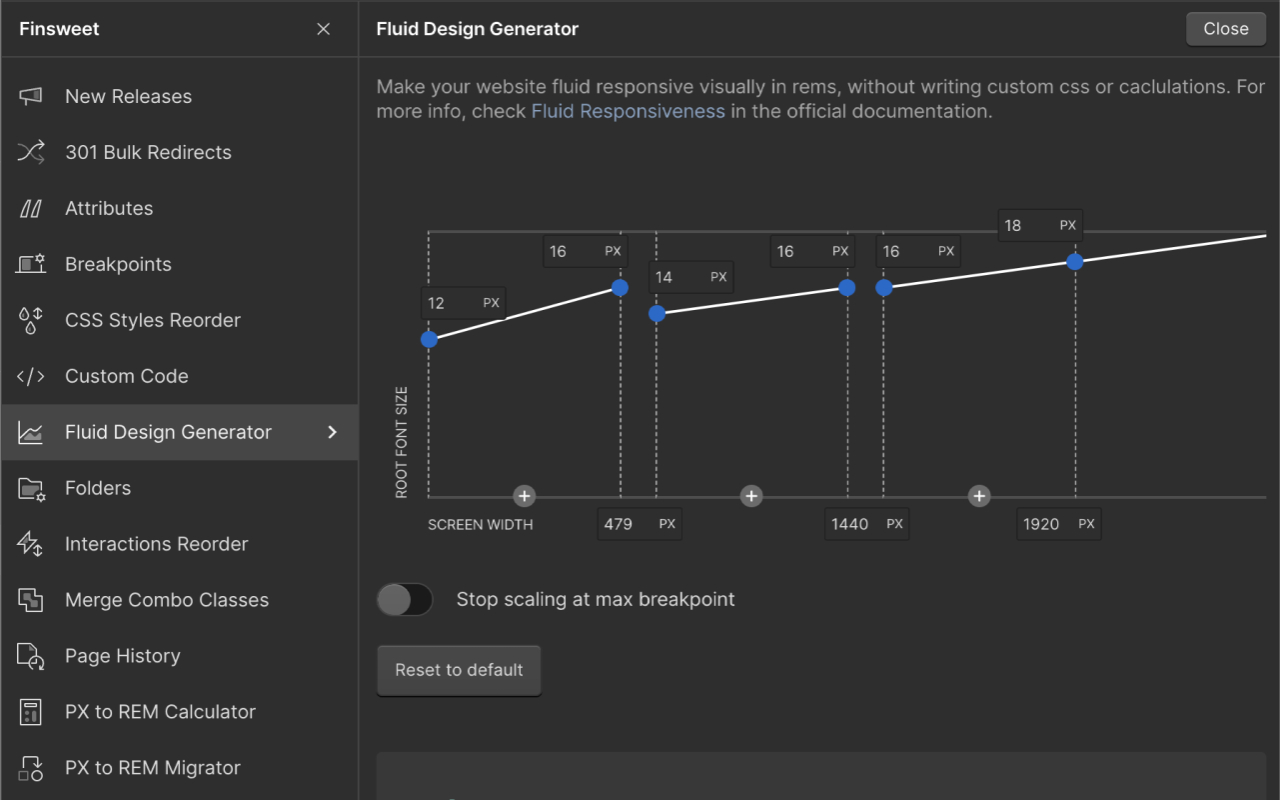
Task: Select the PX to REM Migrator tool
Action: tap(151, 768)
